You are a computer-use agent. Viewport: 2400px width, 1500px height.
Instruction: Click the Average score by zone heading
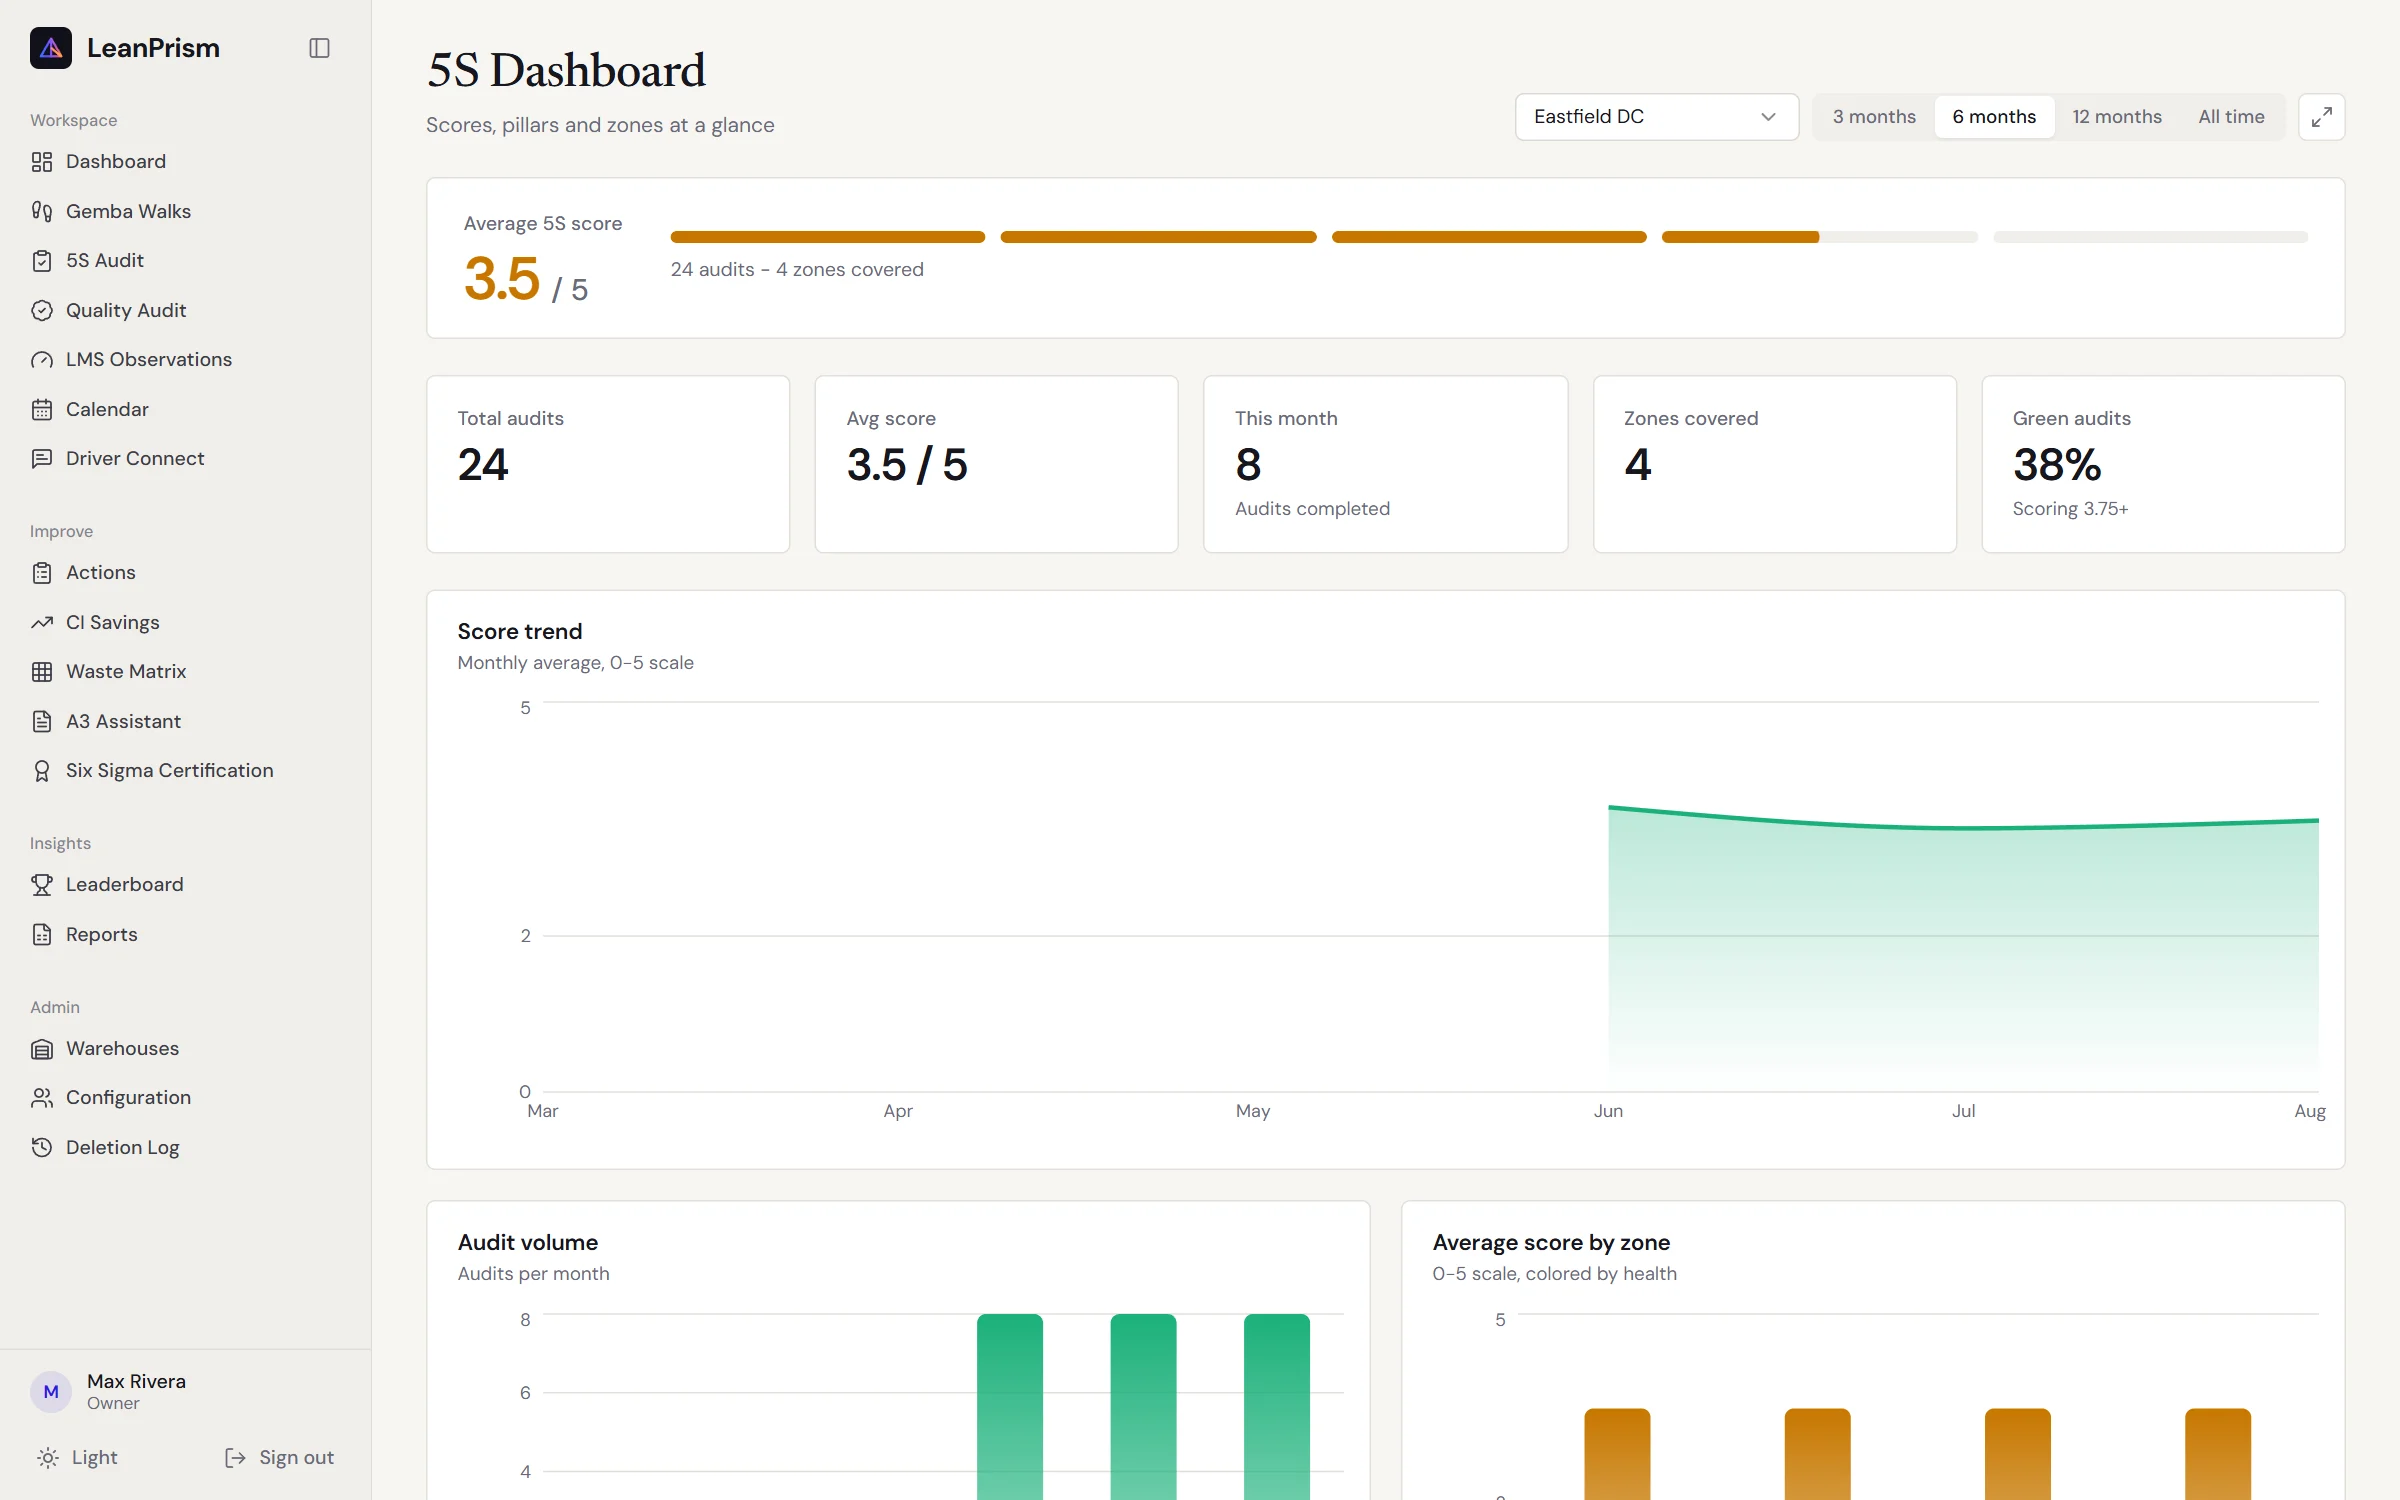click(1551, 1243)
